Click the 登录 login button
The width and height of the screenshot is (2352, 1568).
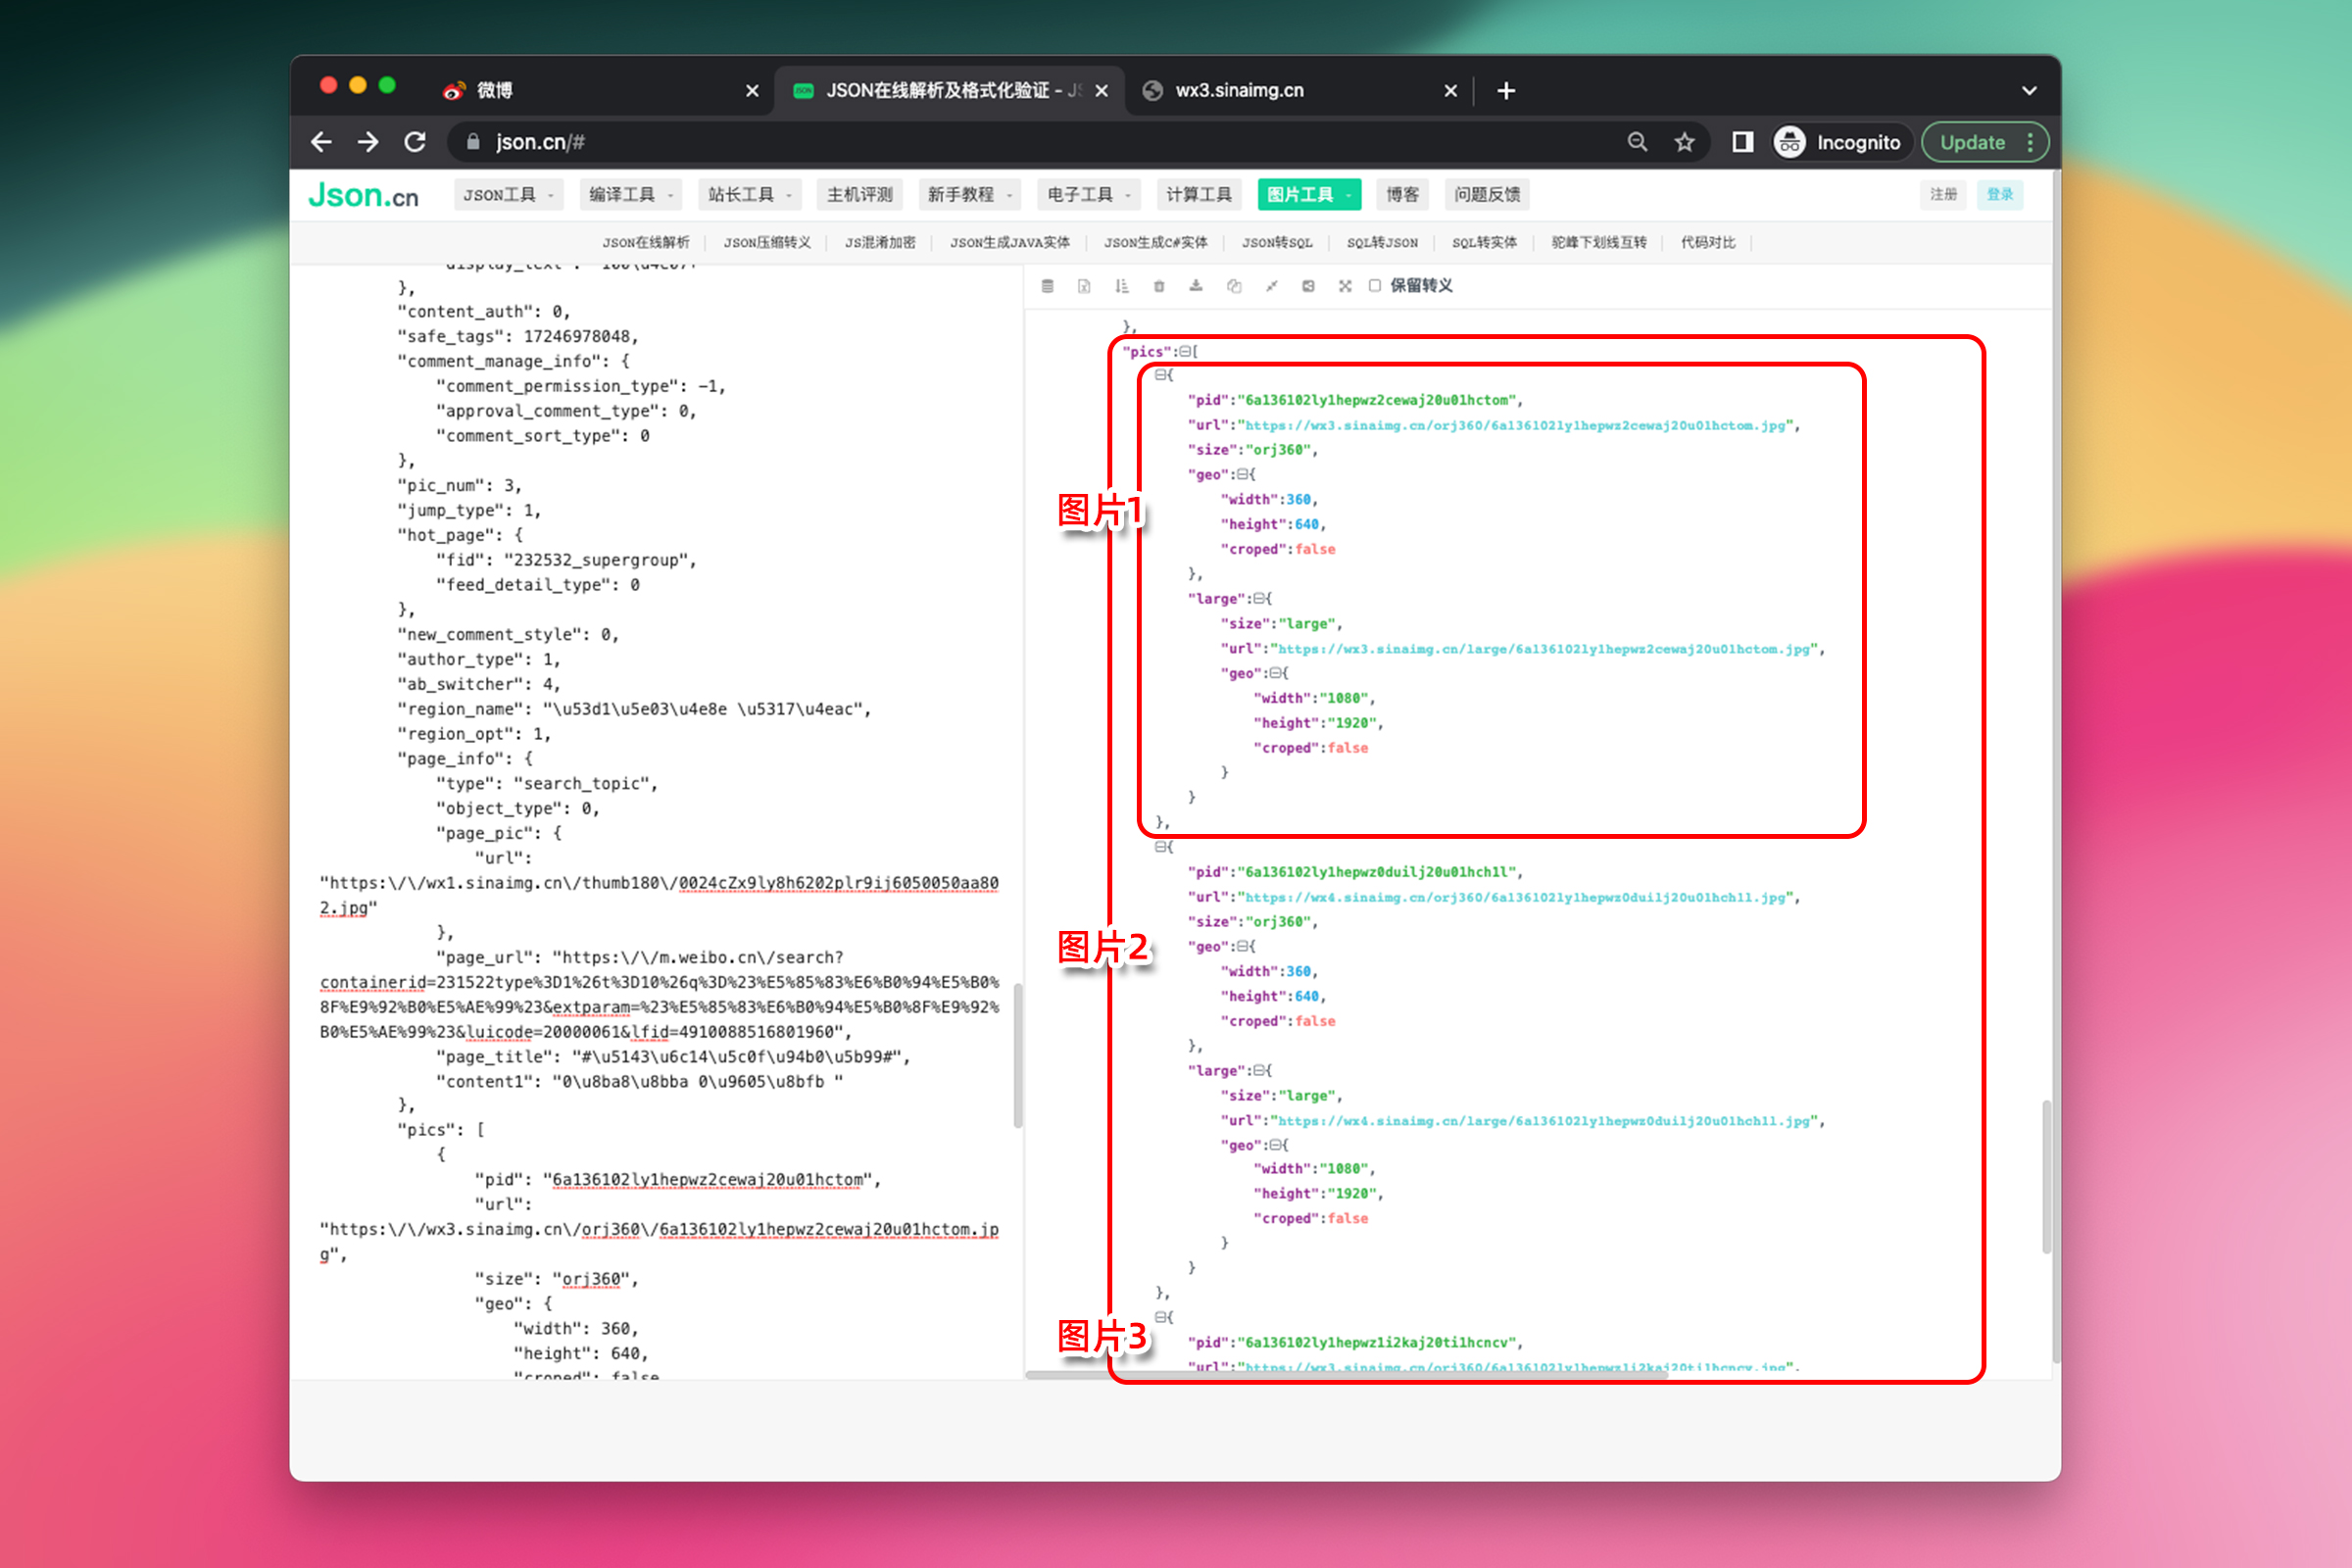tap(1999, 195)
